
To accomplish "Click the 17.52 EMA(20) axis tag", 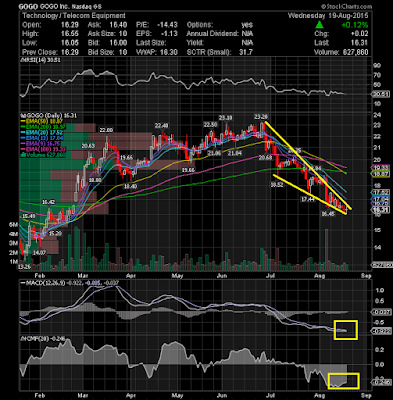I will pos(380,193).
